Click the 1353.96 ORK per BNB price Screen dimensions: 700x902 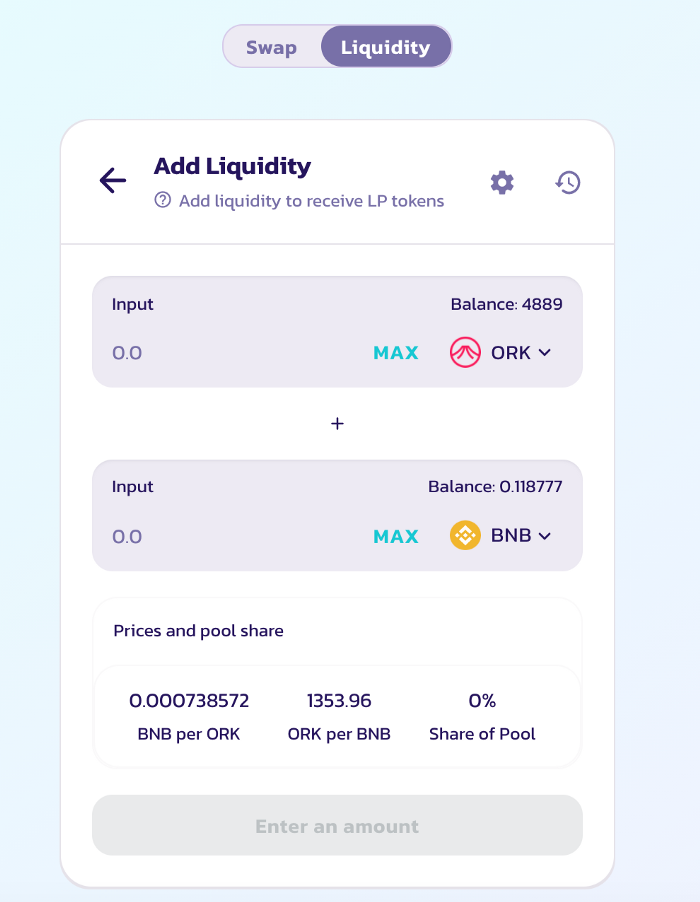tap(339, 701)
